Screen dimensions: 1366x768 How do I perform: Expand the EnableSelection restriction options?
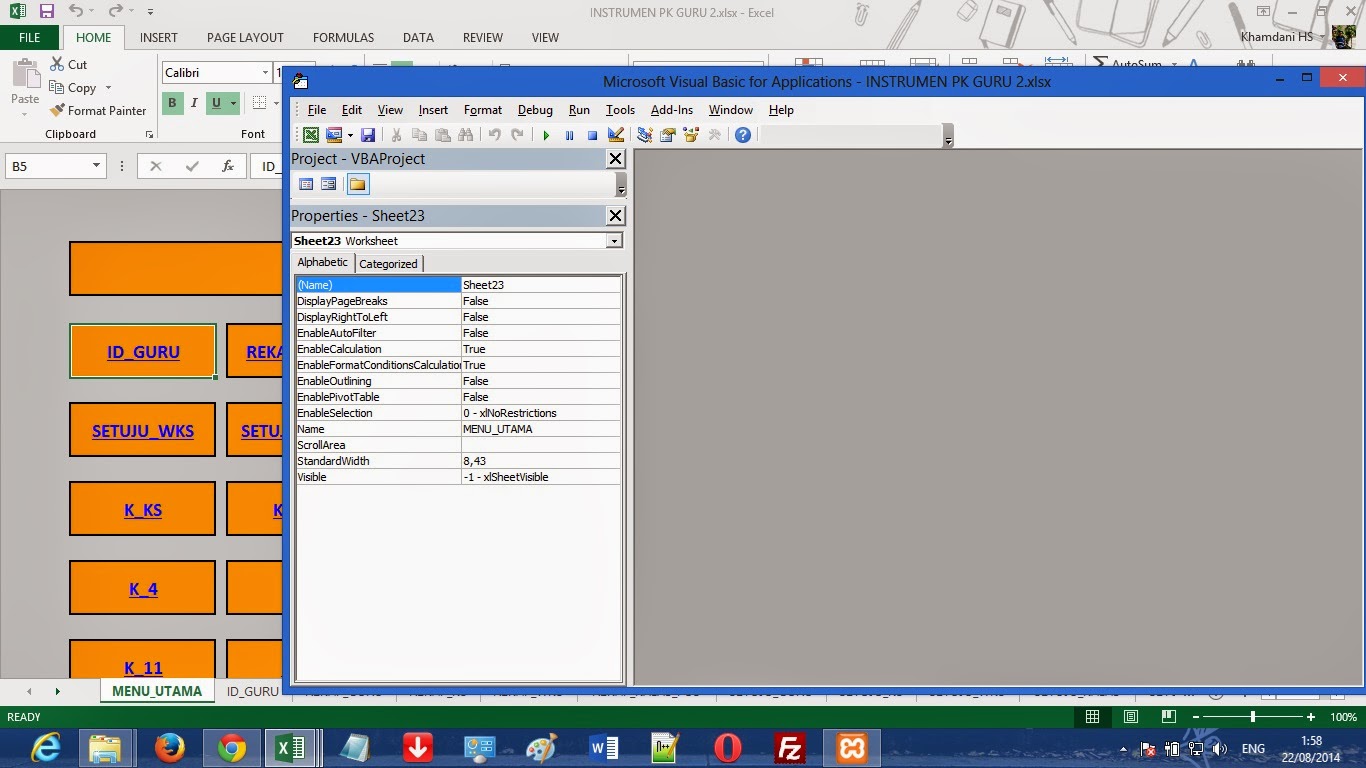(540, 413)
